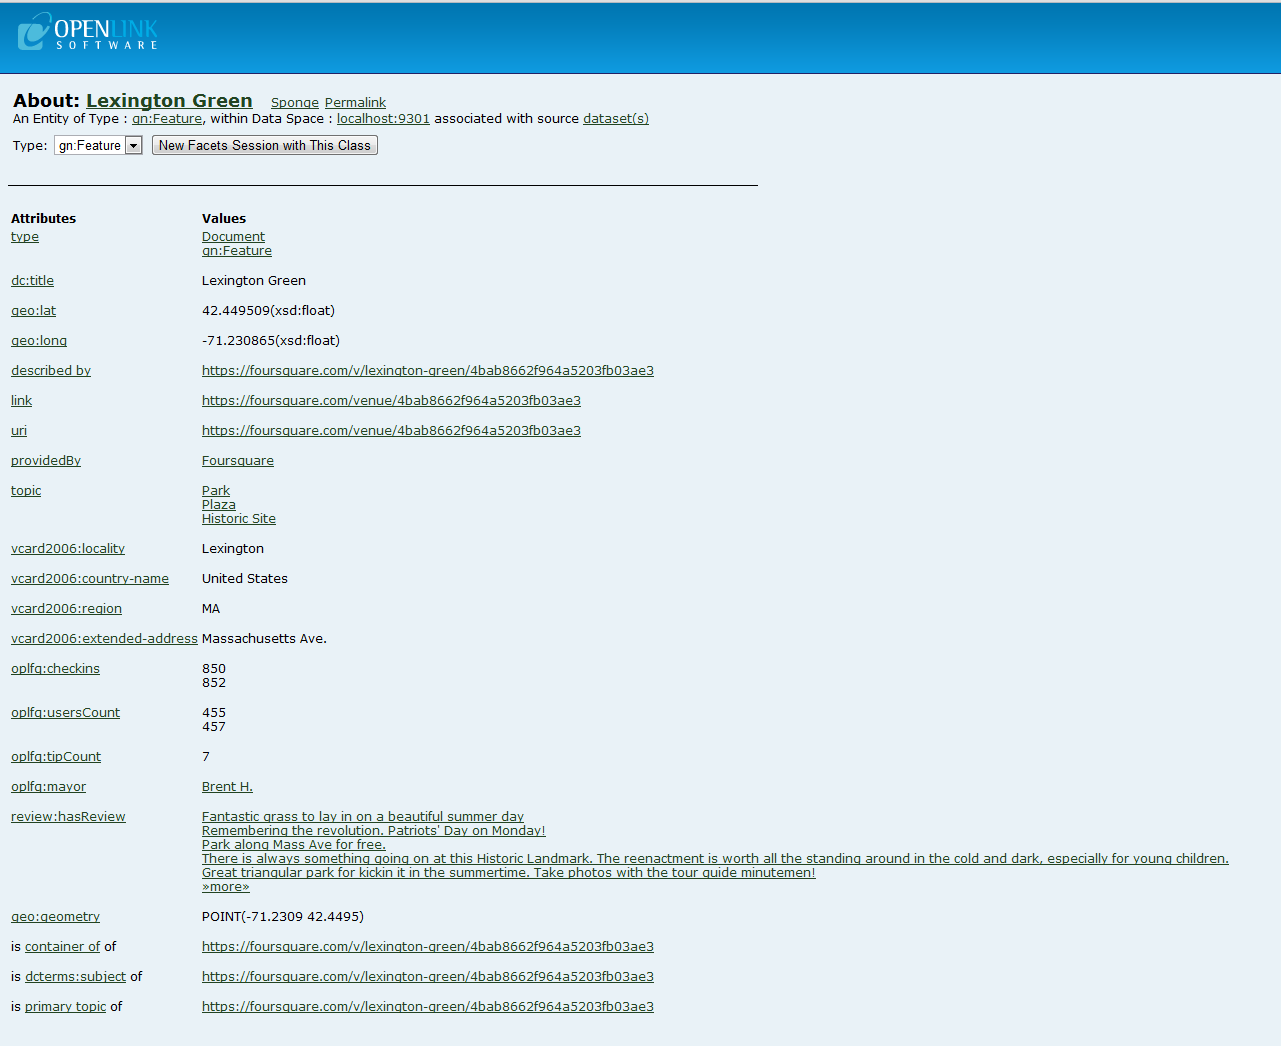This screenshot has width=1281, height=1046.
Task: Open the Foursquare providedBy value
Action: [x=237, y=461]
